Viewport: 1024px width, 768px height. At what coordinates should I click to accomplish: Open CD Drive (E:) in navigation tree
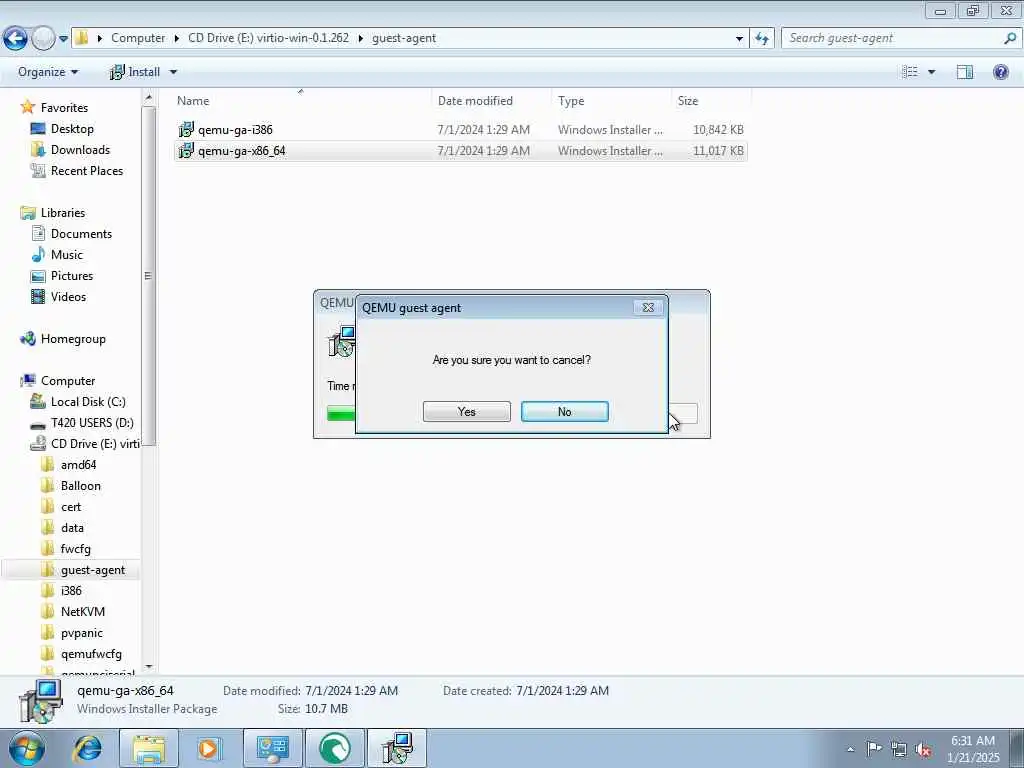coord(95,443)
